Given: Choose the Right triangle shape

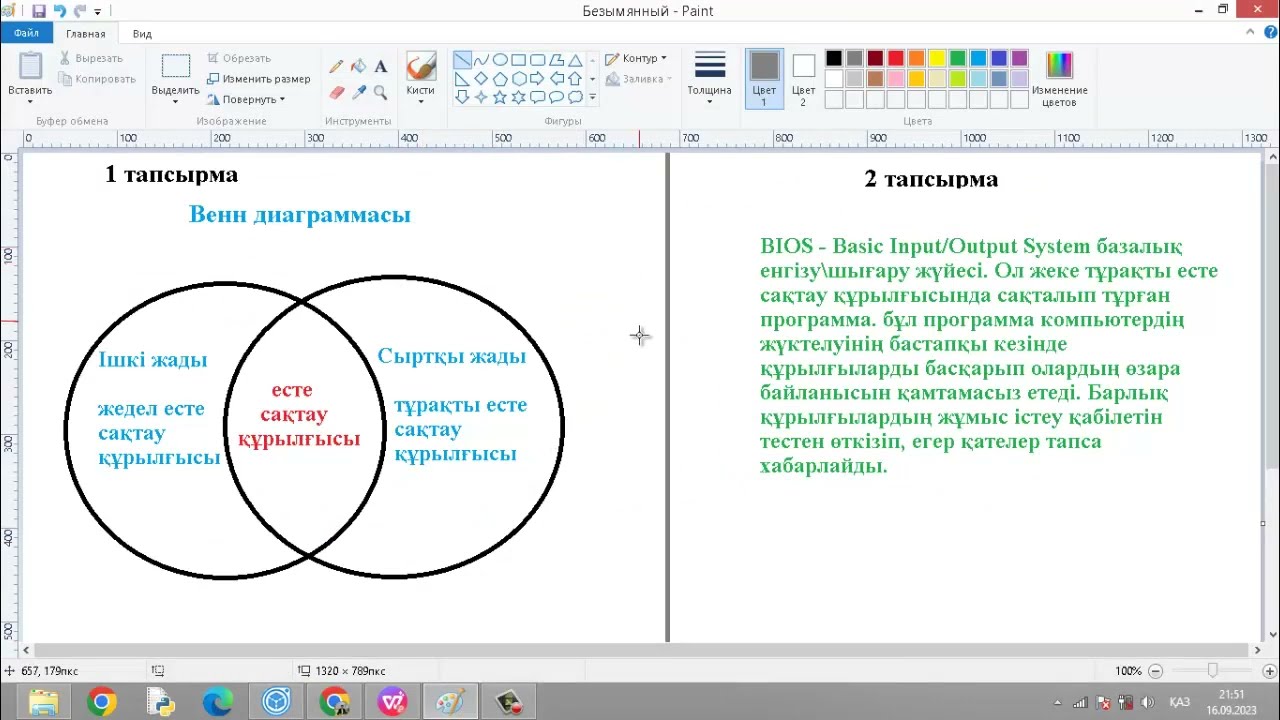Looking at the screenshot, I should coord(462,79).
